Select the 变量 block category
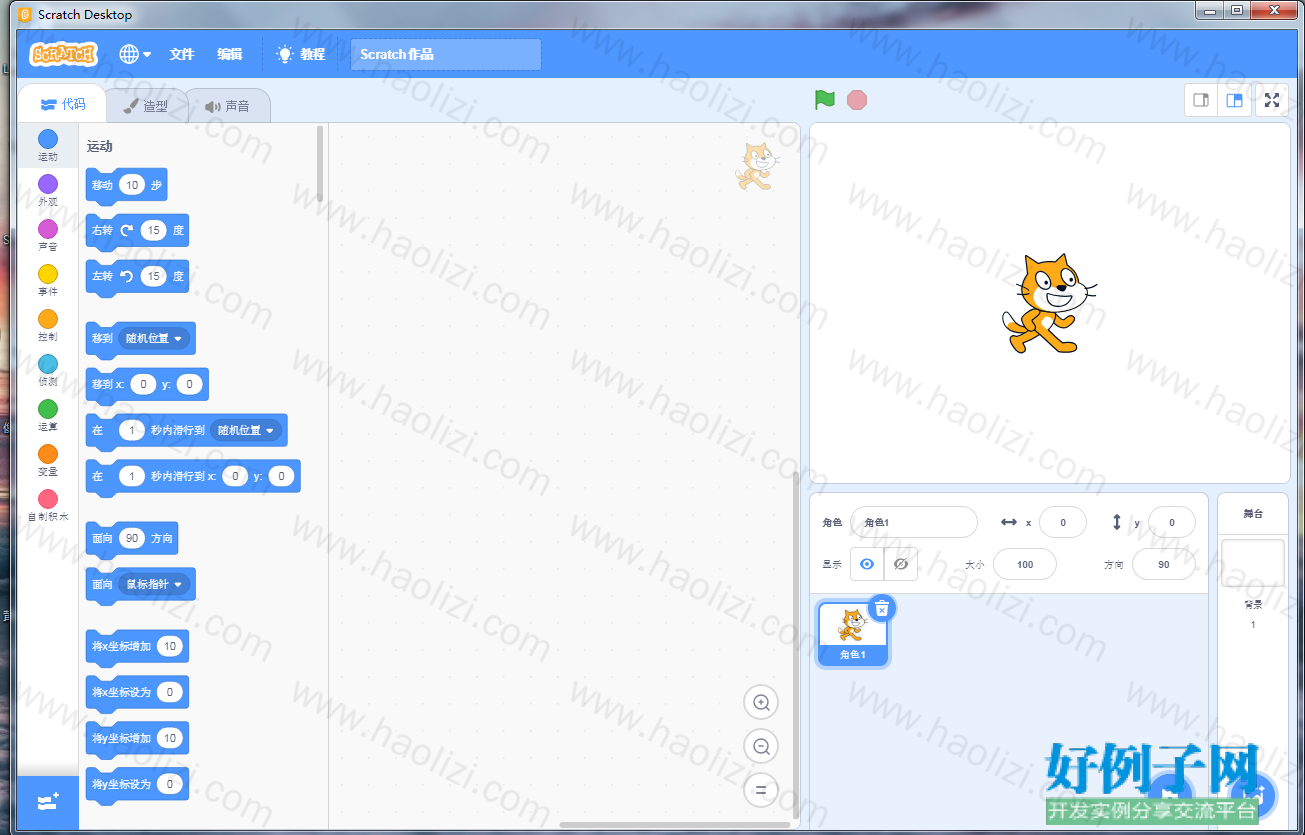Viewport: 1305px width, 835px height. pos(48,460)
